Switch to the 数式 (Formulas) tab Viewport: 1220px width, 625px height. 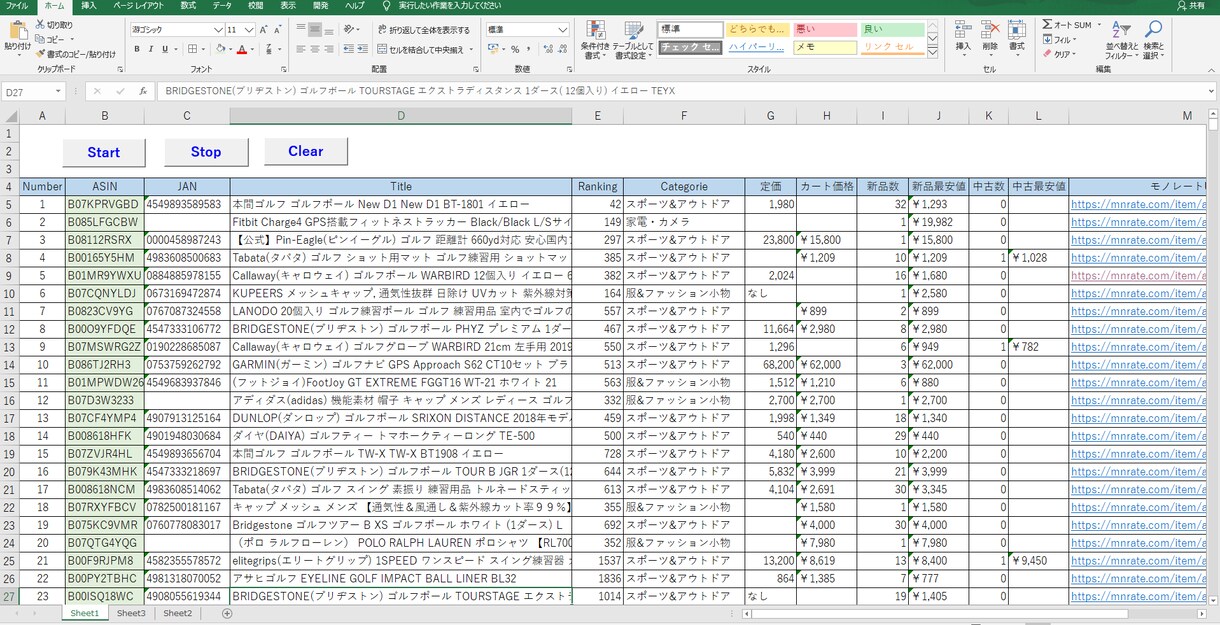tap(188, 6)
